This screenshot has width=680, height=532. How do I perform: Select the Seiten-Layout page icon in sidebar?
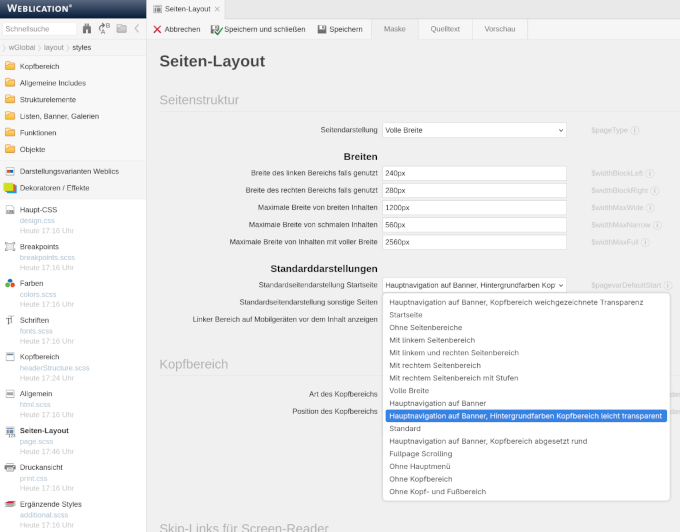pyautogui.click(x=10, y=431)
